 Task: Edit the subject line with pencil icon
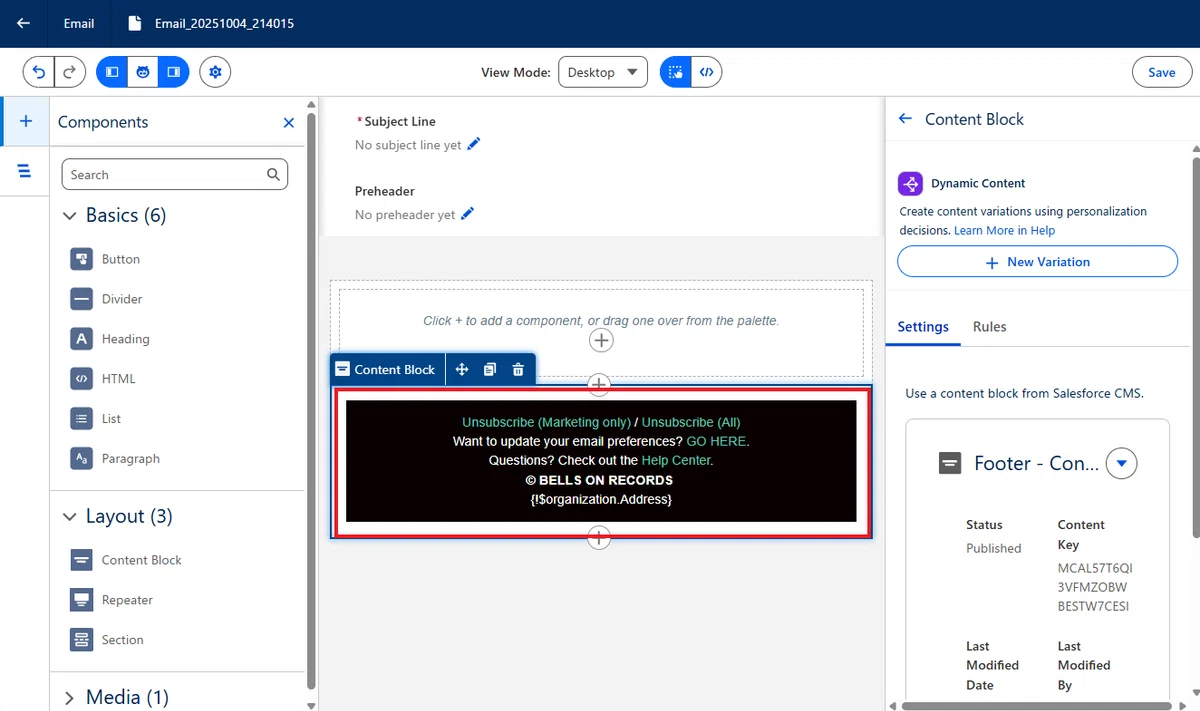click(474, 144)
